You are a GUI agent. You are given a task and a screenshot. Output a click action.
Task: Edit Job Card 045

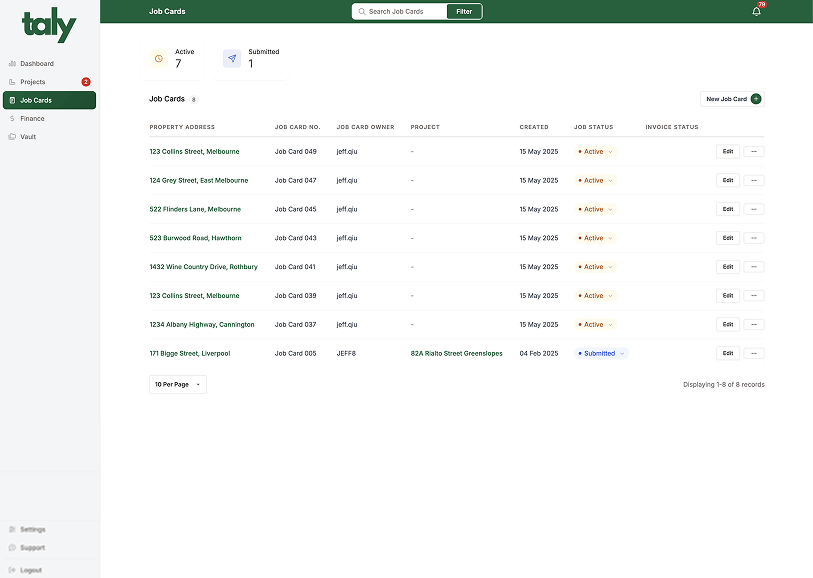pos(727,209)
